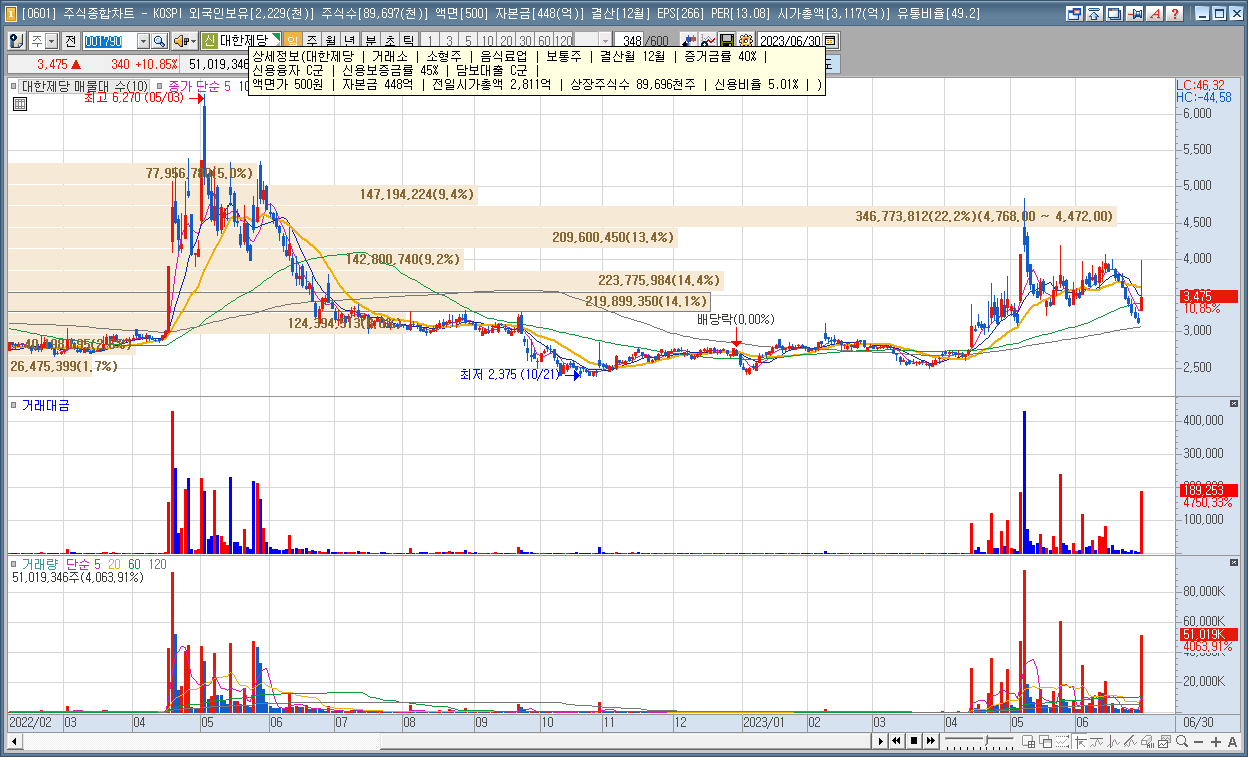Switch chart to weekly 주 period

(x=311, y=41)
